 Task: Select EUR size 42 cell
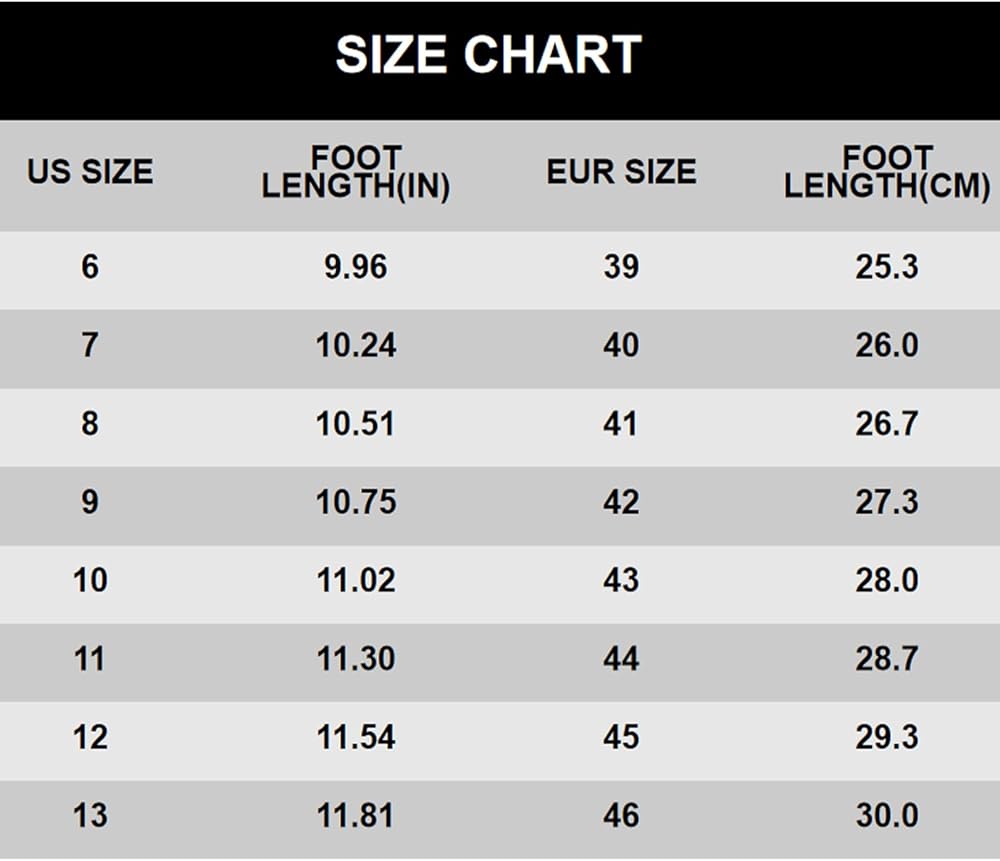coord(621,501)
